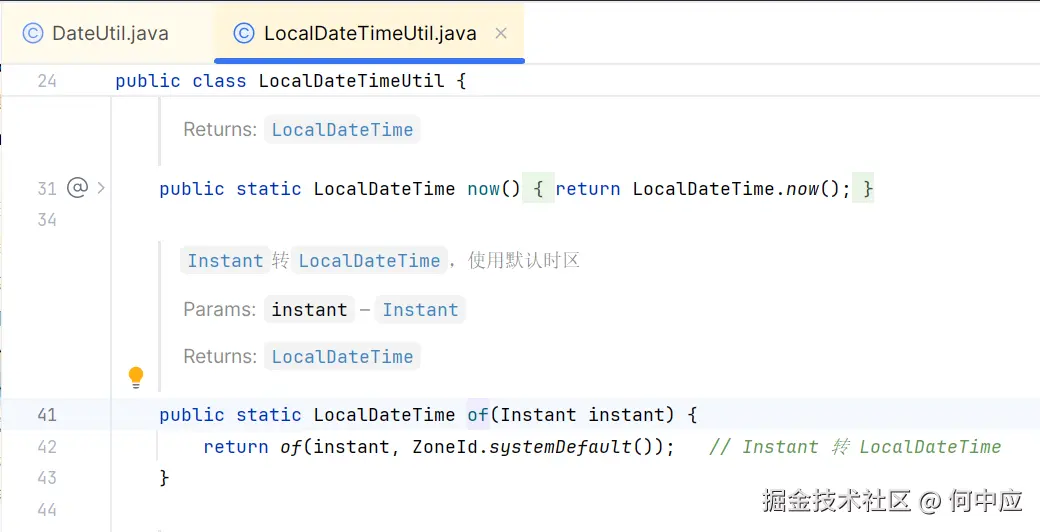This screenshot has height=532, width=1040.
Task: Click LocalDateTimeUtil class name on line 24
Action: (x=352, y=82)
